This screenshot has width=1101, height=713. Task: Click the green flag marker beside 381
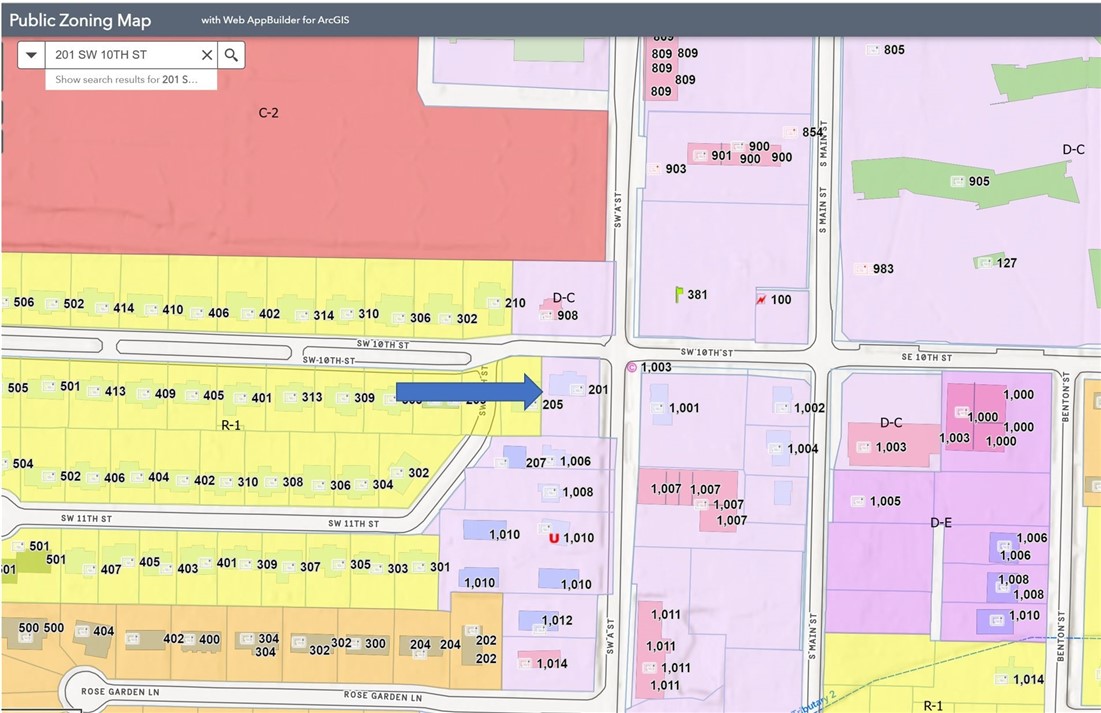point(679,294)
